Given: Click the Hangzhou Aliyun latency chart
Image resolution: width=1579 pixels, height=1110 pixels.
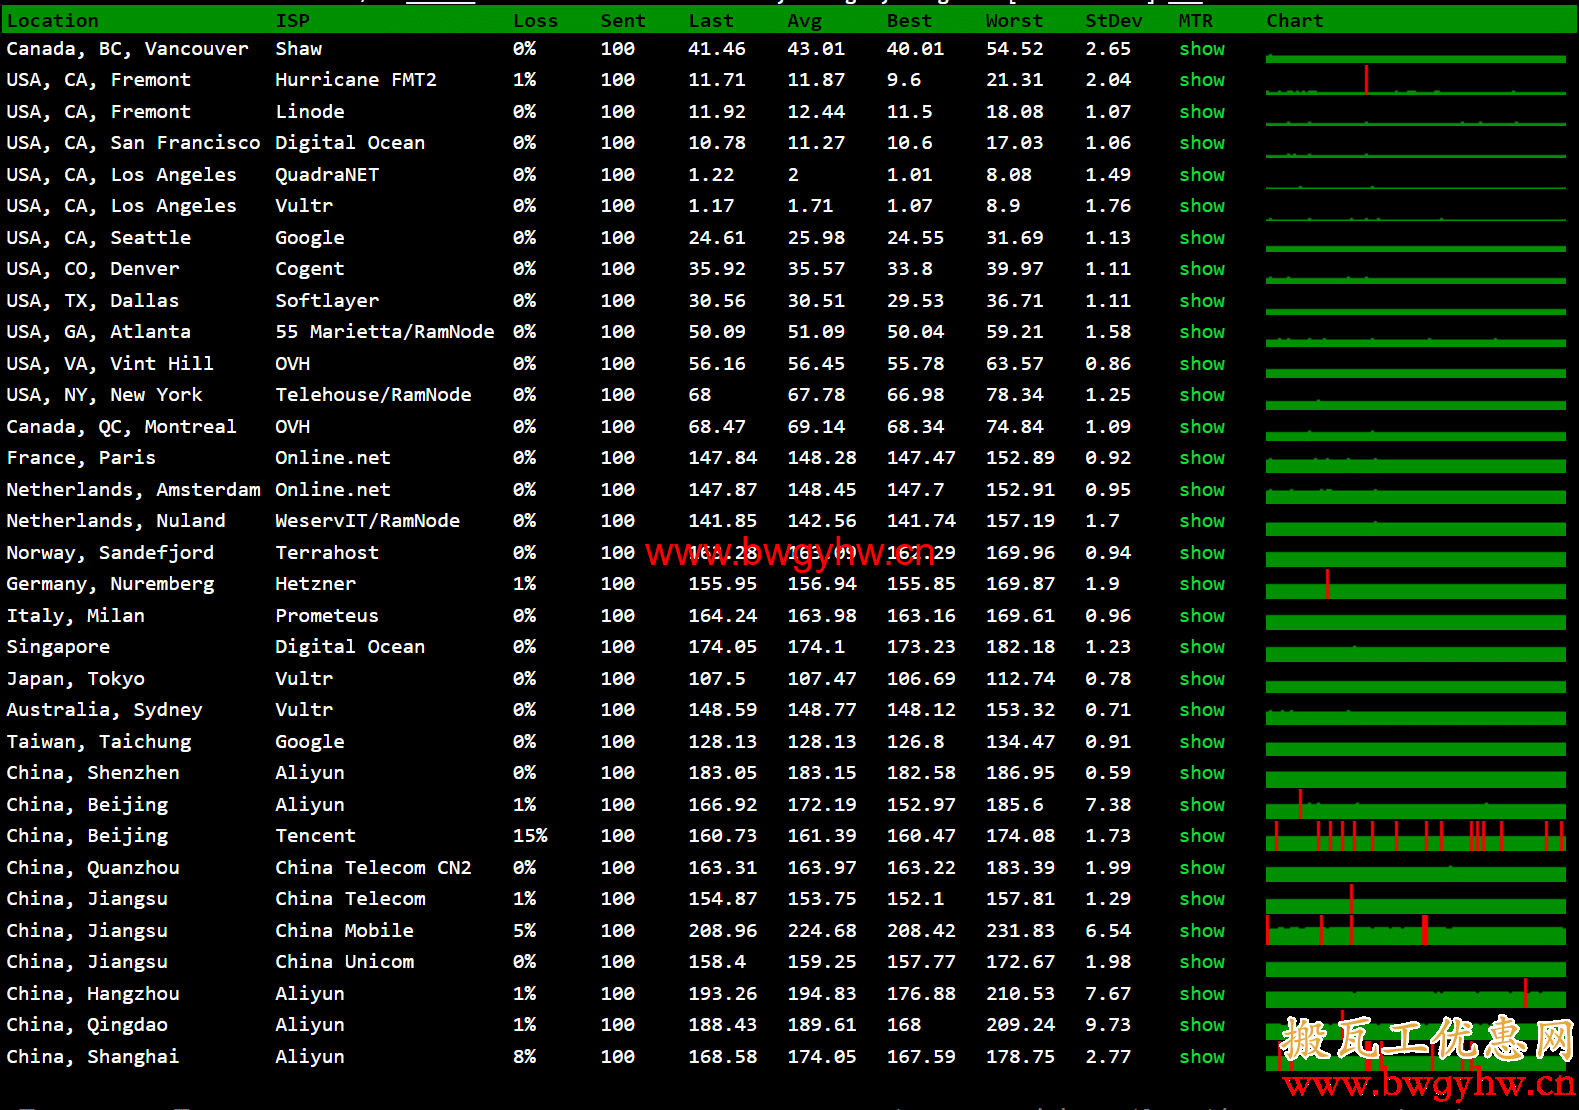Looking at the screenshot, I should [x=1415, y=994].
